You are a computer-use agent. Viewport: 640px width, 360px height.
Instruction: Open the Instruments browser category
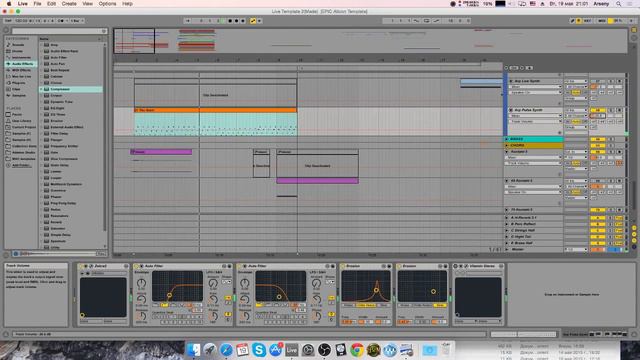coord(21,58)
